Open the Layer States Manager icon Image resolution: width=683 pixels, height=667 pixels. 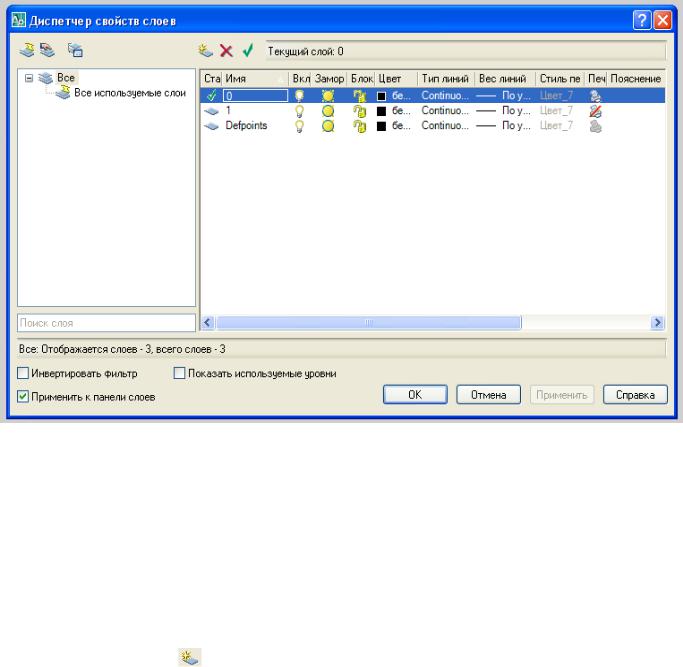(75, 50)
